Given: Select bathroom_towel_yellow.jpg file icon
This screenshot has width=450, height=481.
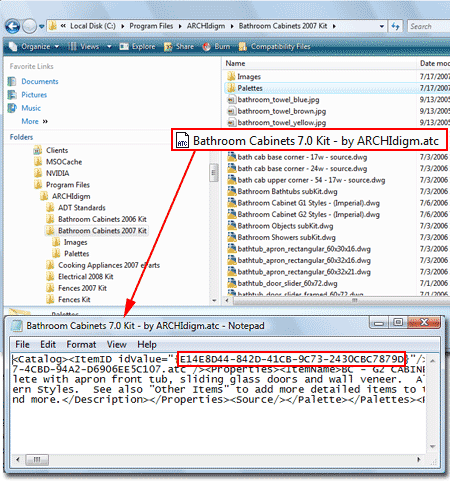Looking at the screenshot, I should 231,123.
